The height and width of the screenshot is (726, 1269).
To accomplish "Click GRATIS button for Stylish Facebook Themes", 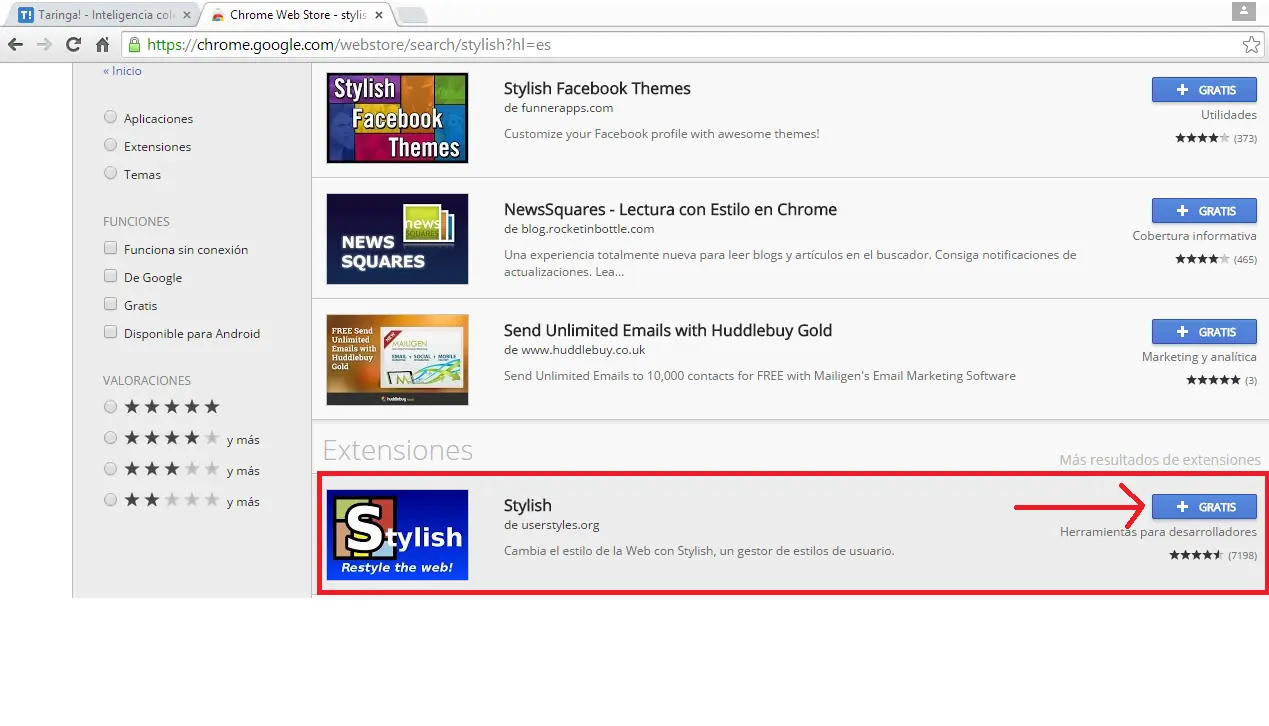I will click(x=1204, y=90).
